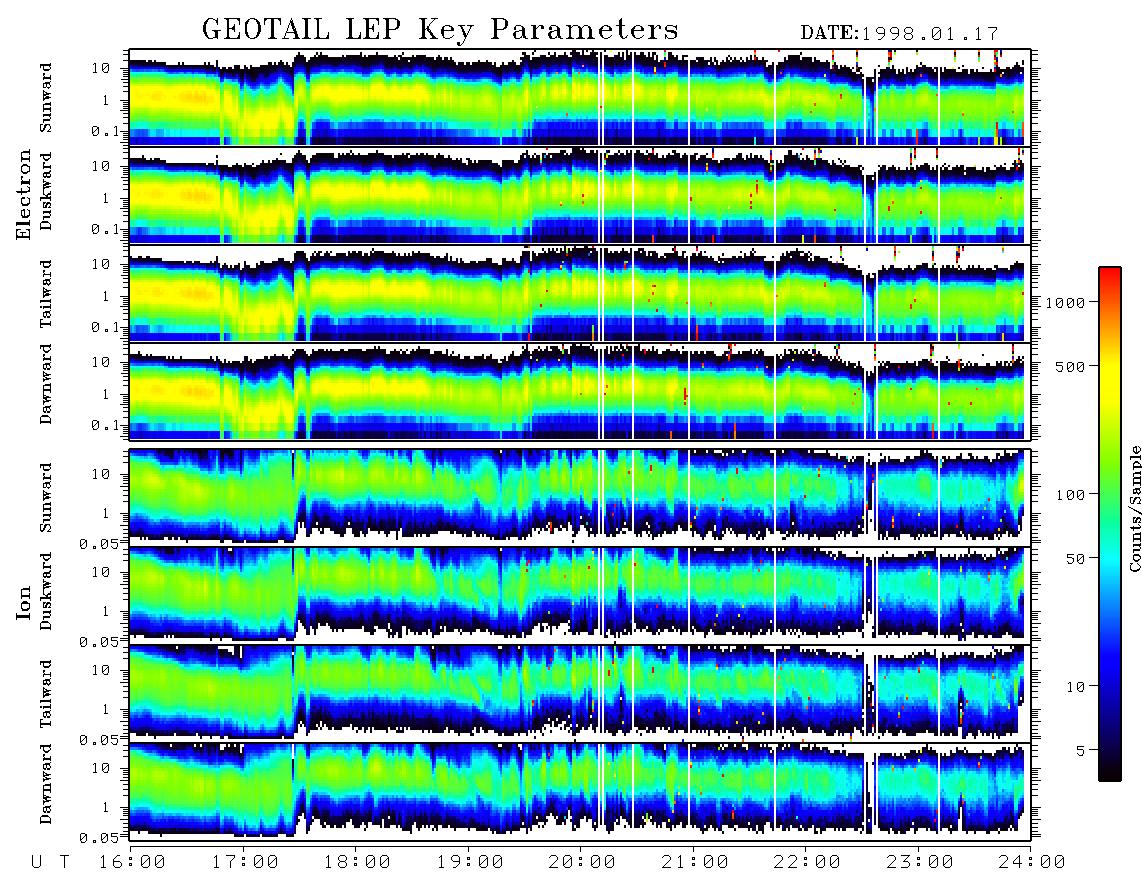Image resolution: width=1142 pixels, height=880 pixels.
Task: Click the colorbar '5' tick label
Action: coord(1080,750)
